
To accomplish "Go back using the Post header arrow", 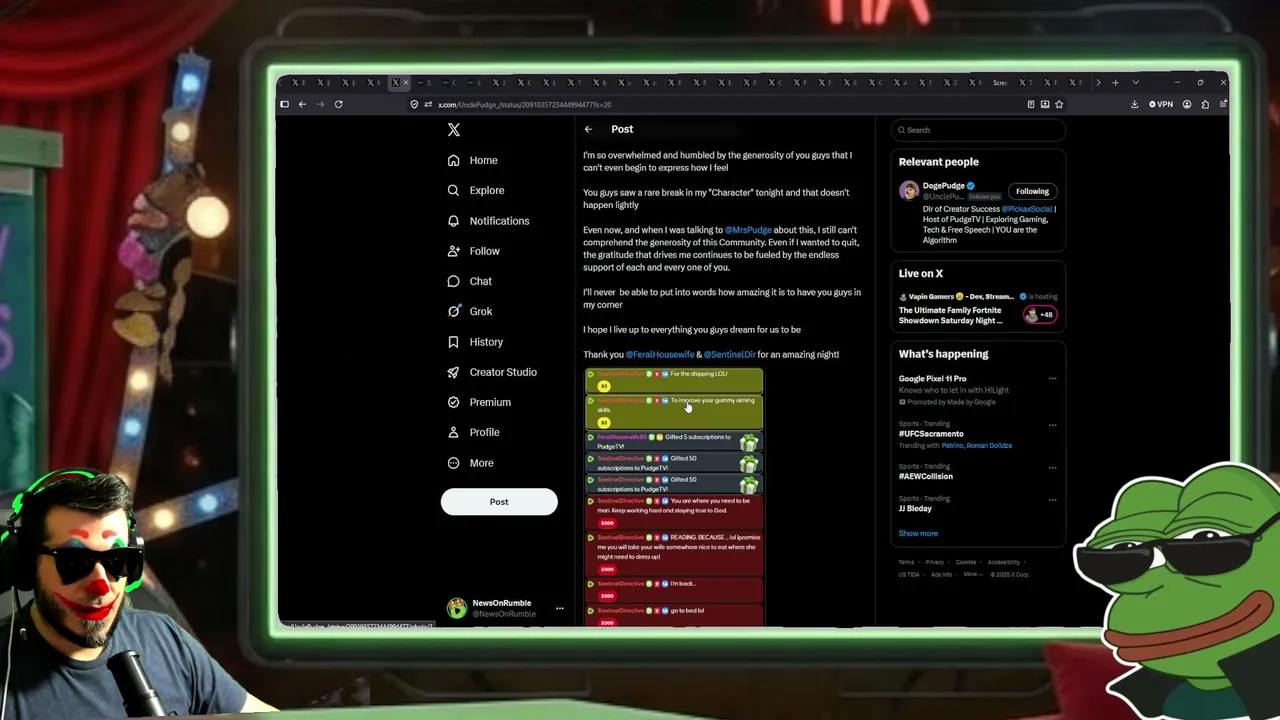I will tap(588, 129).
